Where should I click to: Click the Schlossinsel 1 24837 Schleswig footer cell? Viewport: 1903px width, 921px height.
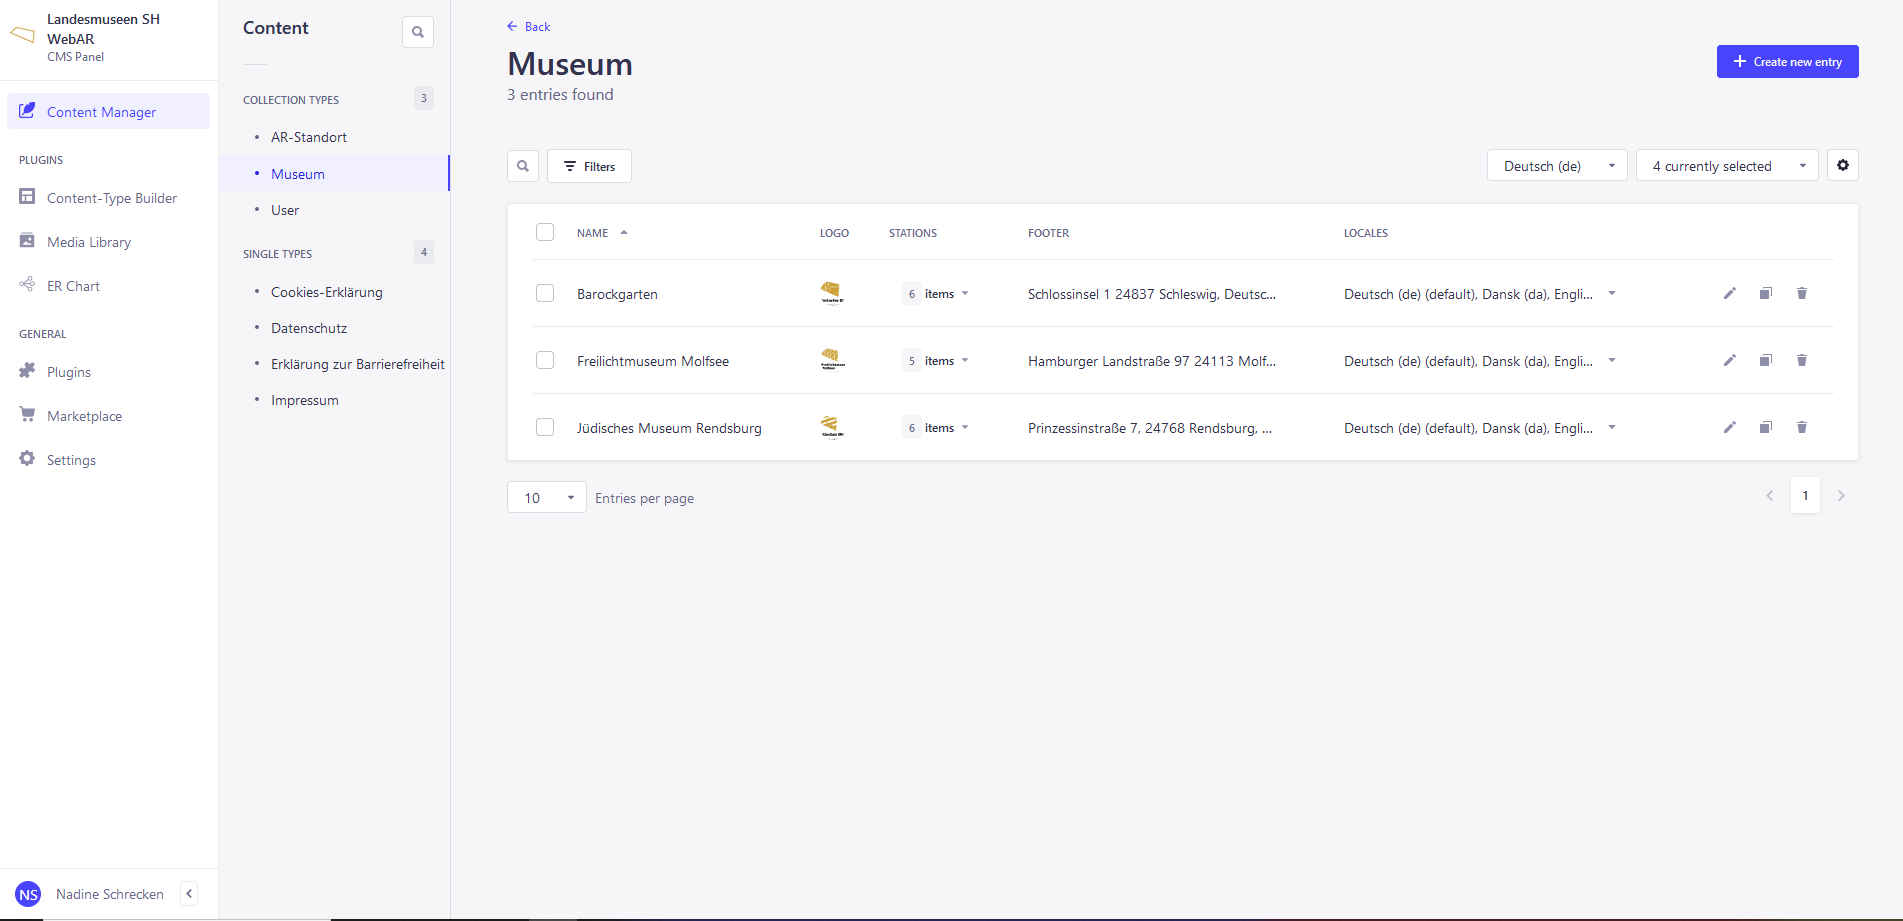coord(1152,294)
